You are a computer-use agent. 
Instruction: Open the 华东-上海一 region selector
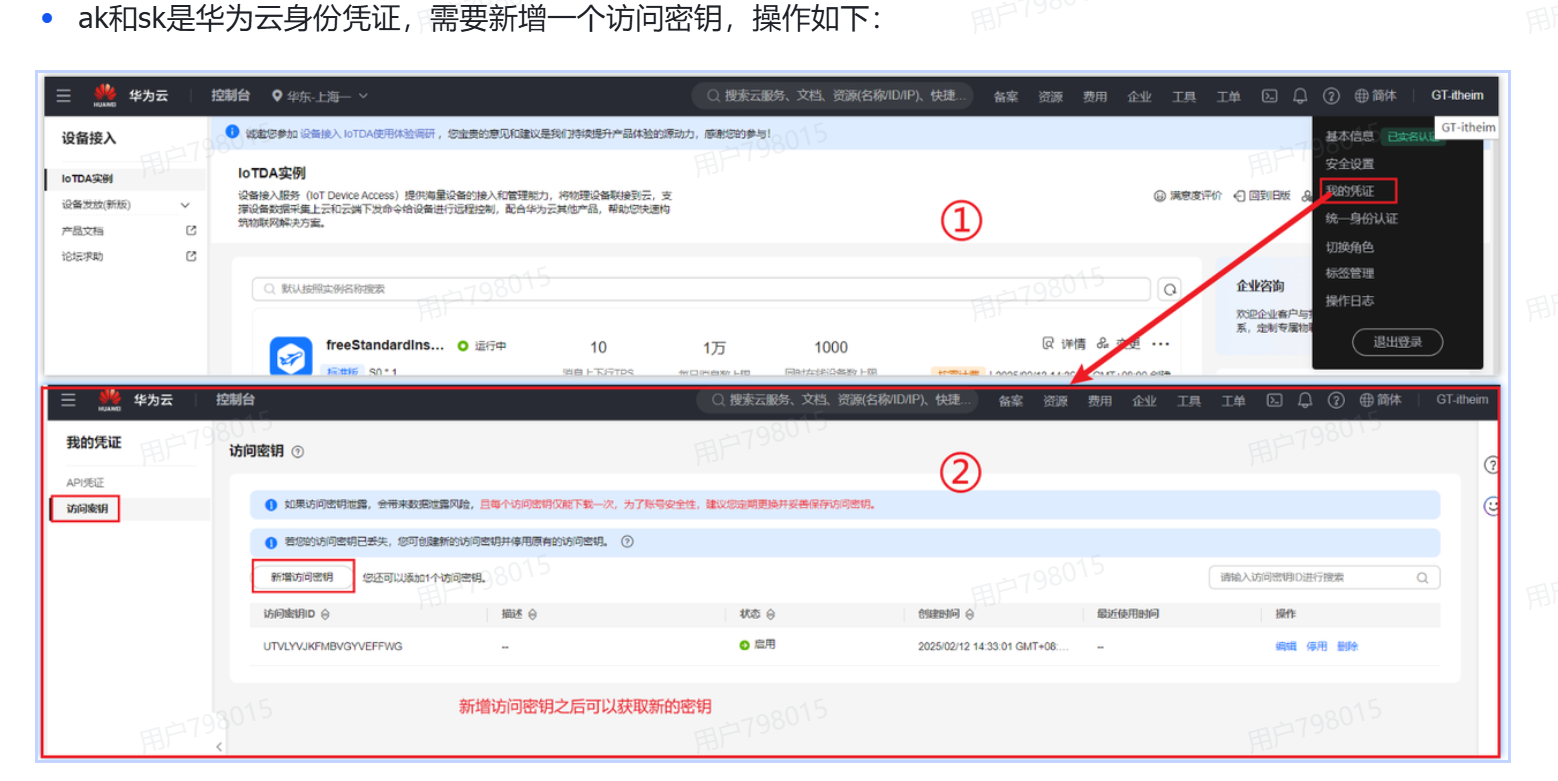pos(320,96)
